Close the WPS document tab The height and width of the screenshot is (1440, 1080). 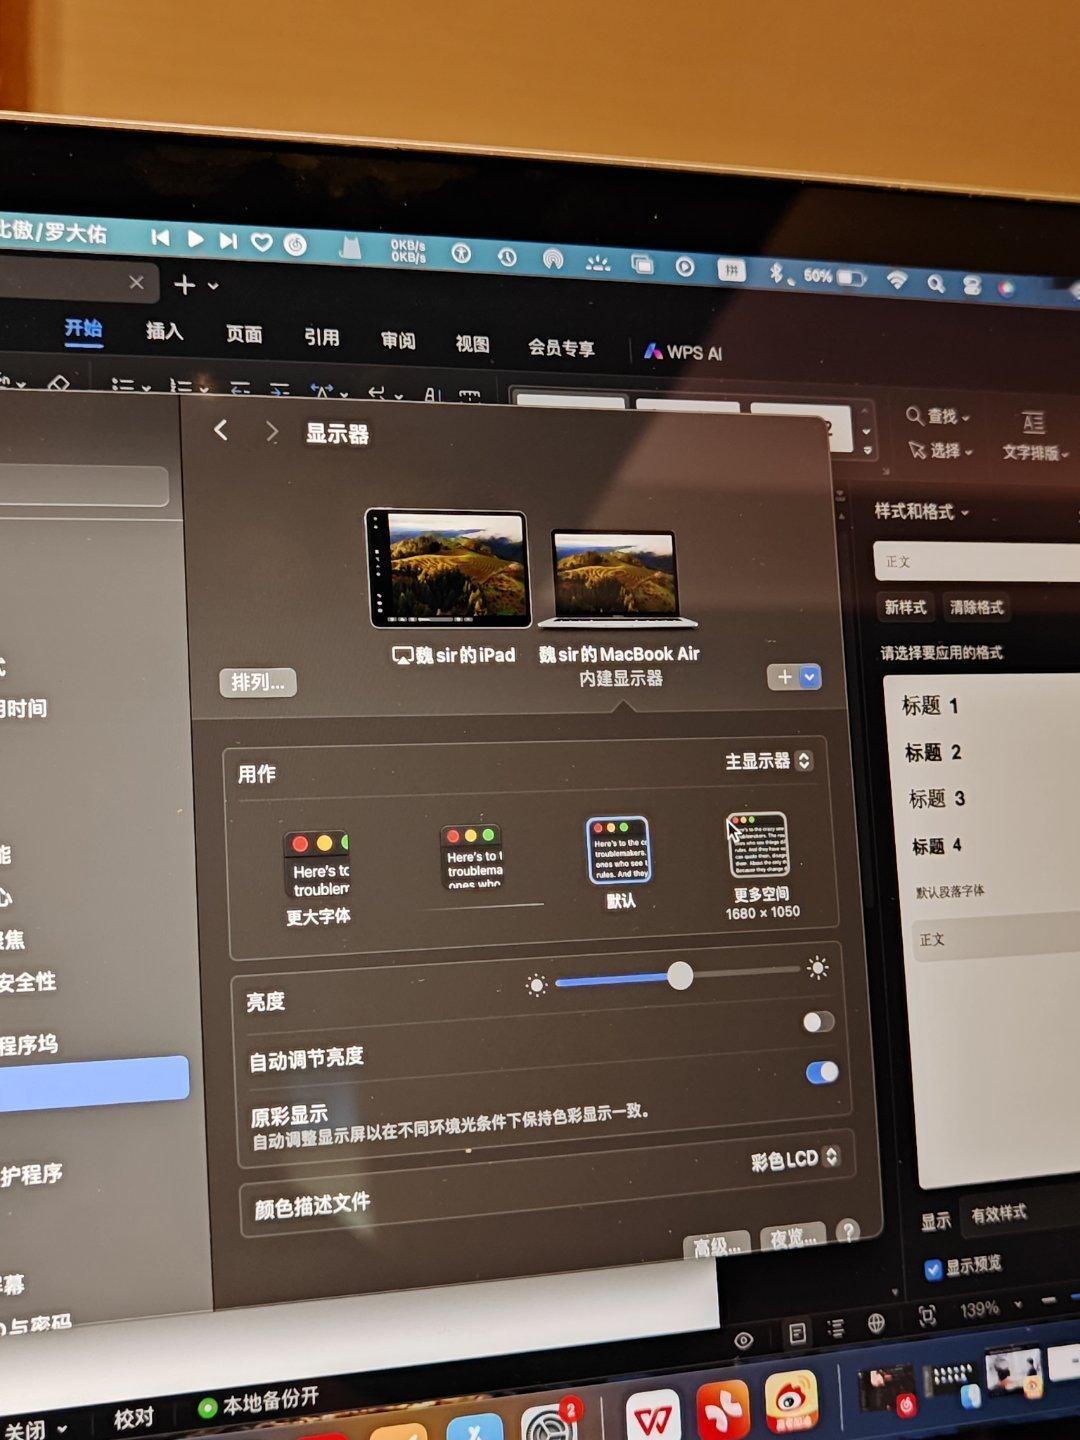pos(137,282)
